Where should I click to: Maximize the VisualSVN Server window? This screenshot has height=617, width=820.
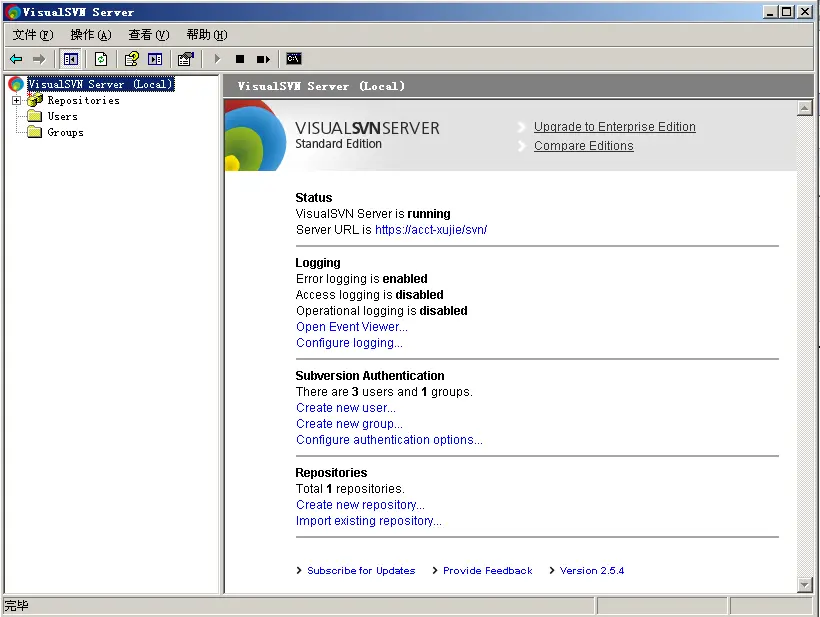click(x=786, y=12)
